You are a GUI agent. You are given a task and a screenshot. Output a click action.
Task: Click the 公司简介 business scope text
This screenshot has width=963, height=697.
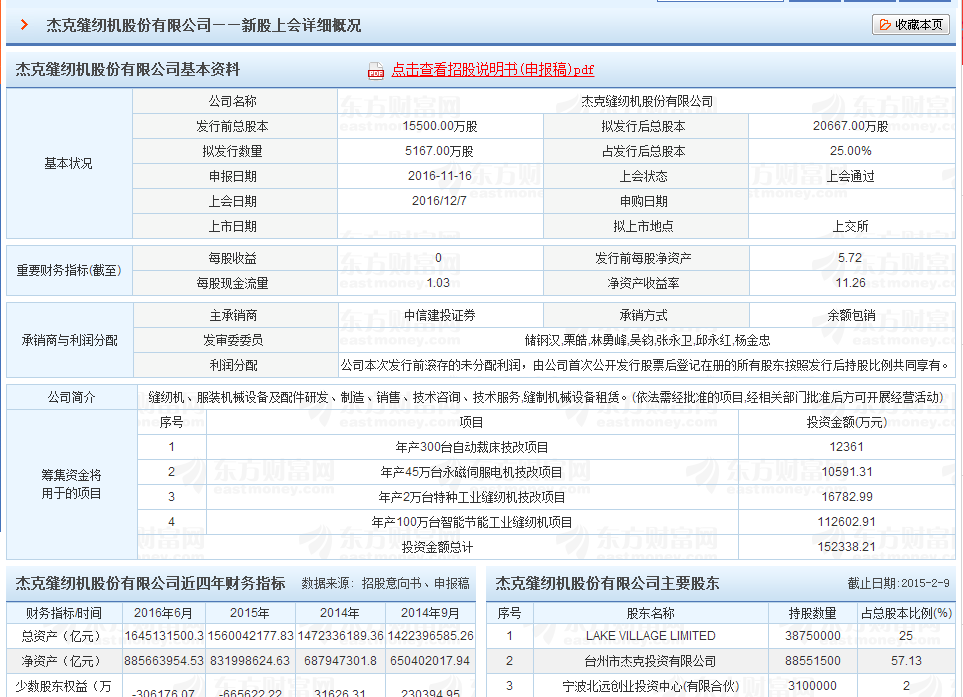pyautogui.click(x=545, y=397)
